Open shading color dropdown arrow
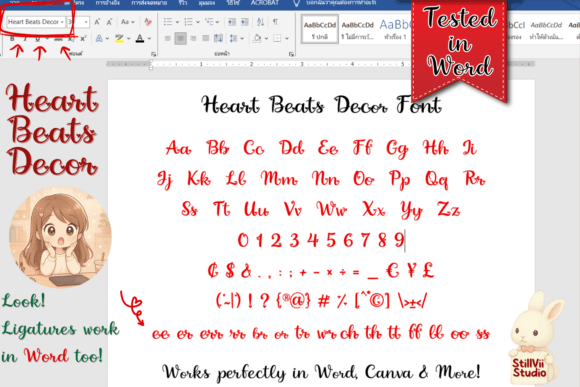Viewport: 580px width, 387px height. click(266, 38)
